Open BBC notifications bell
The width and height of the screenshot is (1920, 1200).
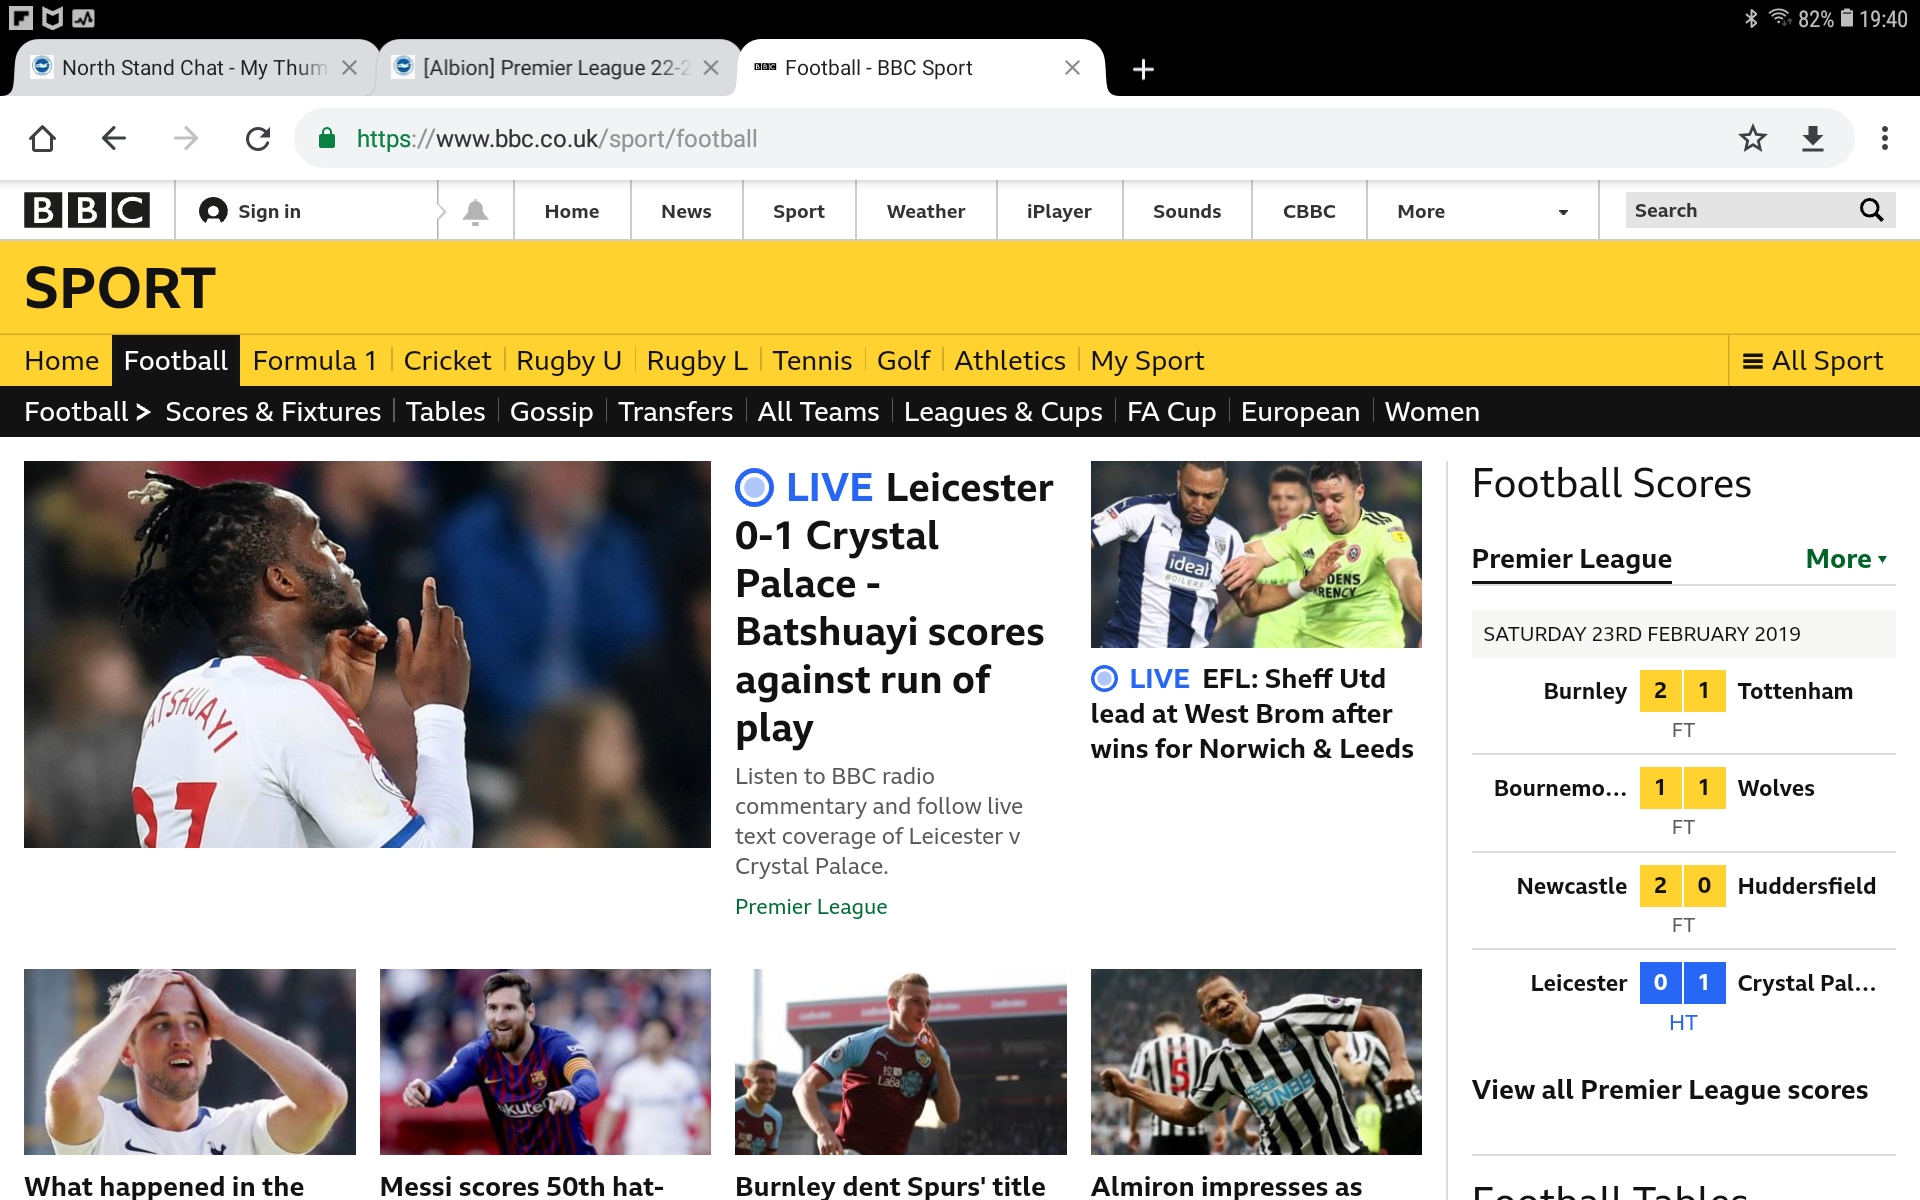tap(476, 211)
